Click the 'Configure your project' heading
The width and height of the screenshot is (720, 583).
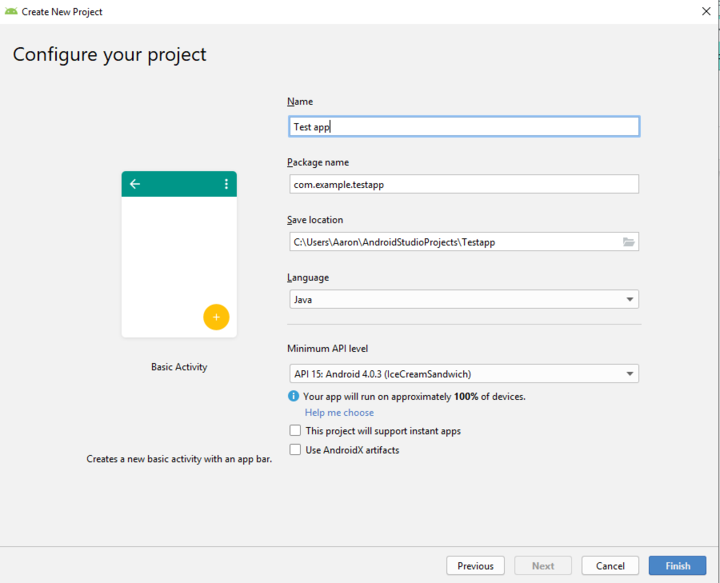(110, 55)
